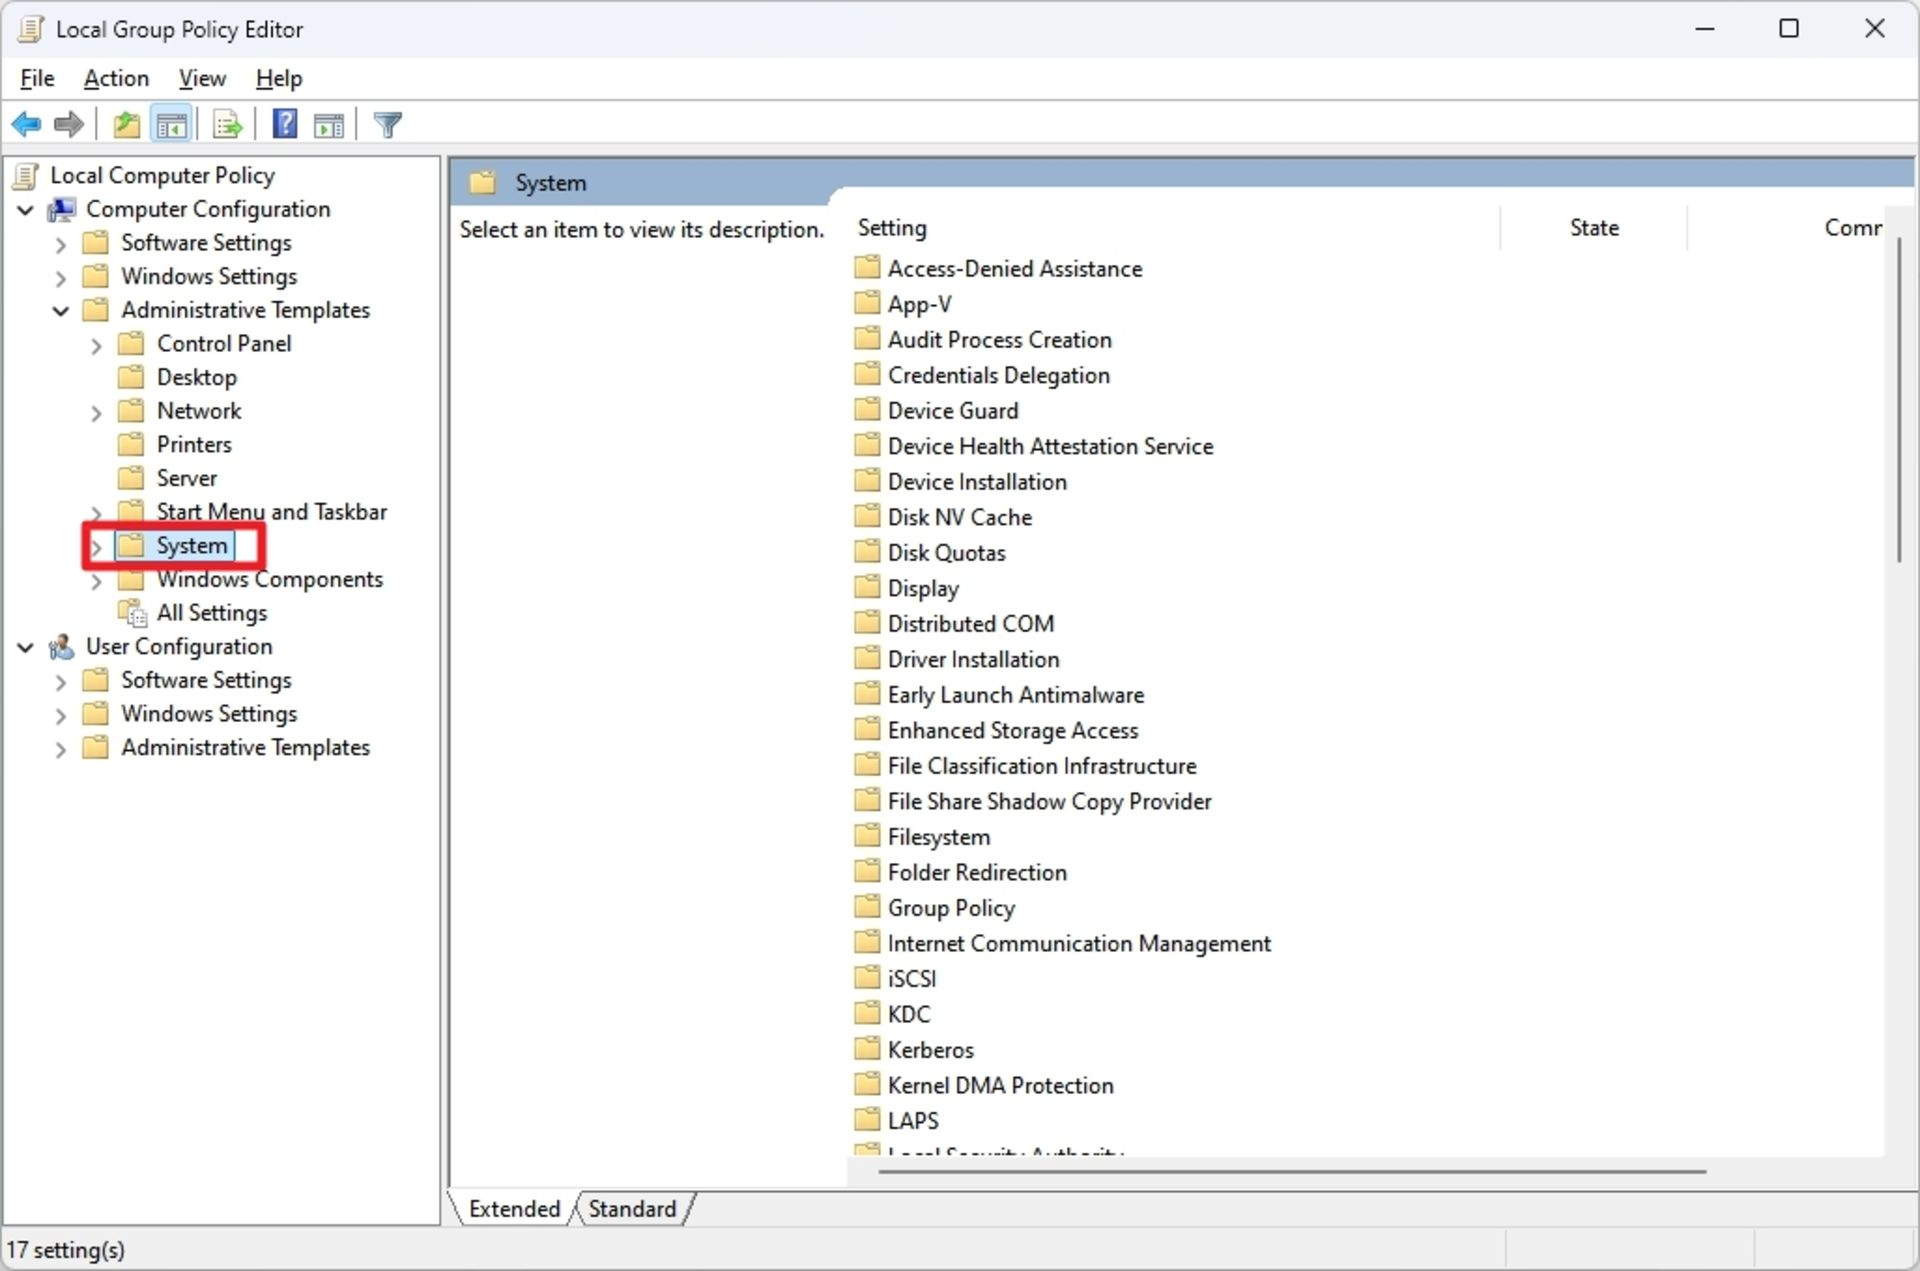Click the Back navigation arrow
The width and height of the screenshot is (1920, 1271).
click(x=26, y=123)
